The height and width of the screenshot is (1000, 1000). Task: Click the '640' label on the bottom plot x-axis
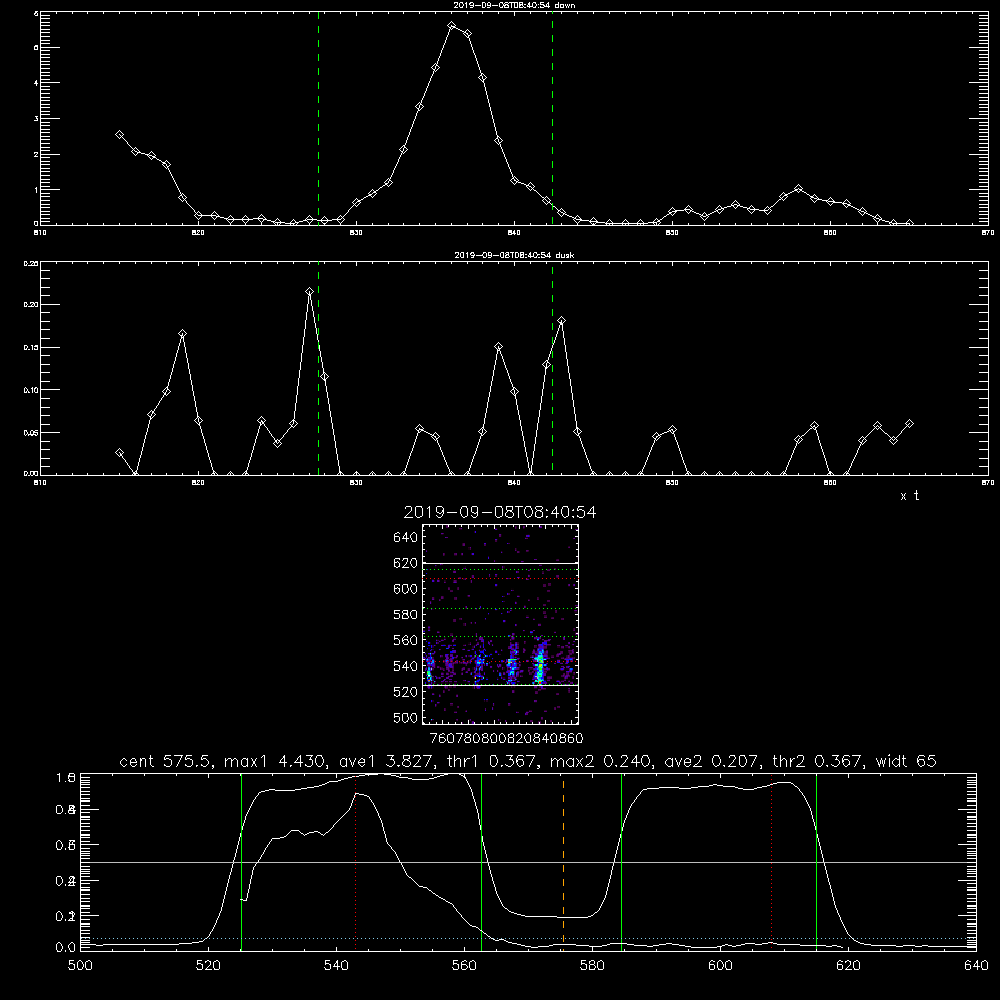point(976,966)
